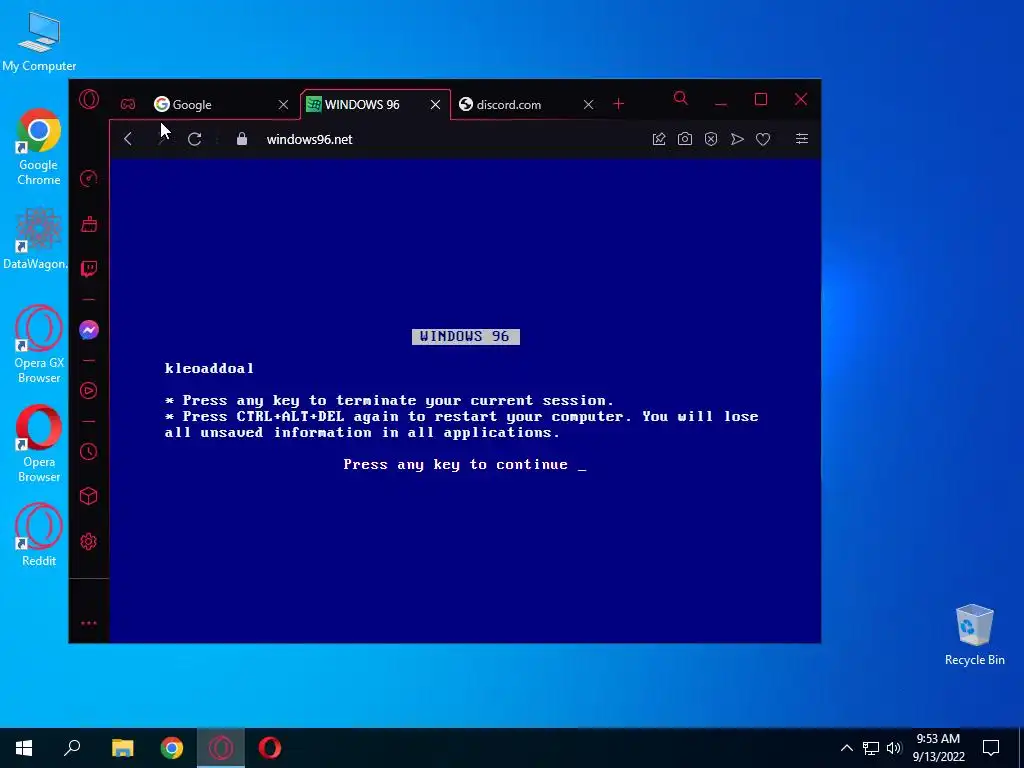The height and width of the screenshot is (768, 1024).
Task: Open Twitch panel in sidebar
Action: click(89, 268)
